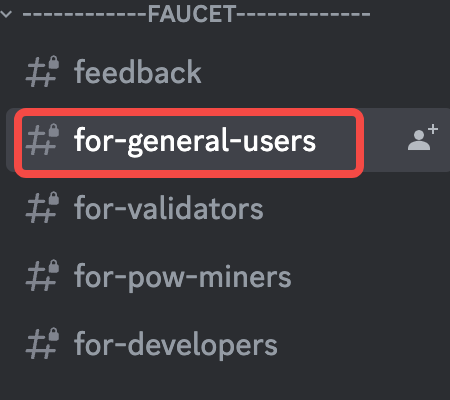
Task: Go to the for-pow-miners channel
Action: coord(183,276)
